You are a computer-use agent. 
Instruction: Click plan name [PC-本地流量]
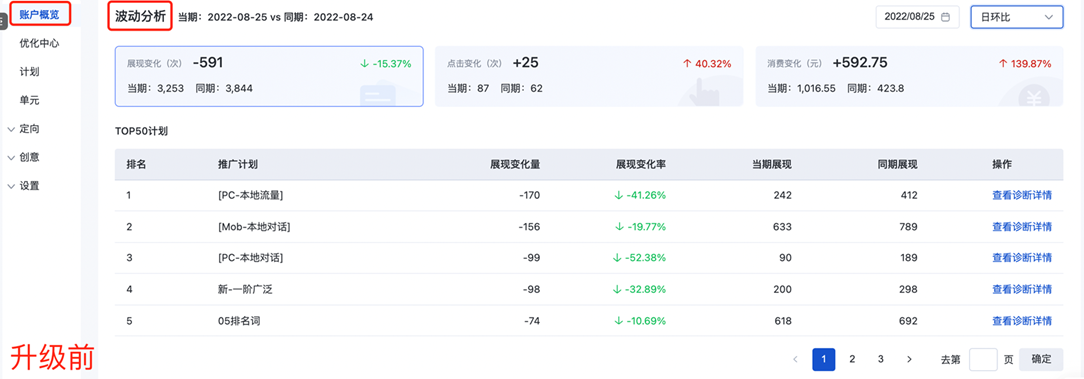250,195
